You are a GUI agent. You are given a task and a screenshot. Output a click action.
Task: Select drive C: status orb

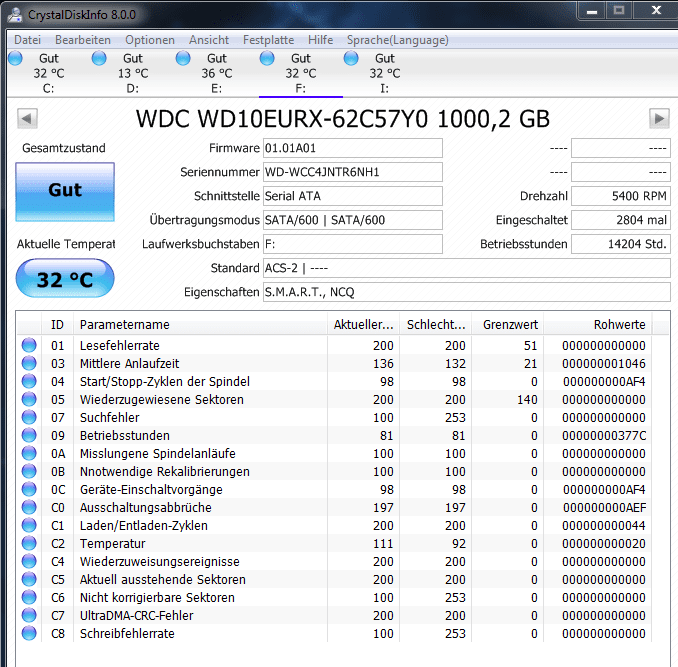click(15, 58)
